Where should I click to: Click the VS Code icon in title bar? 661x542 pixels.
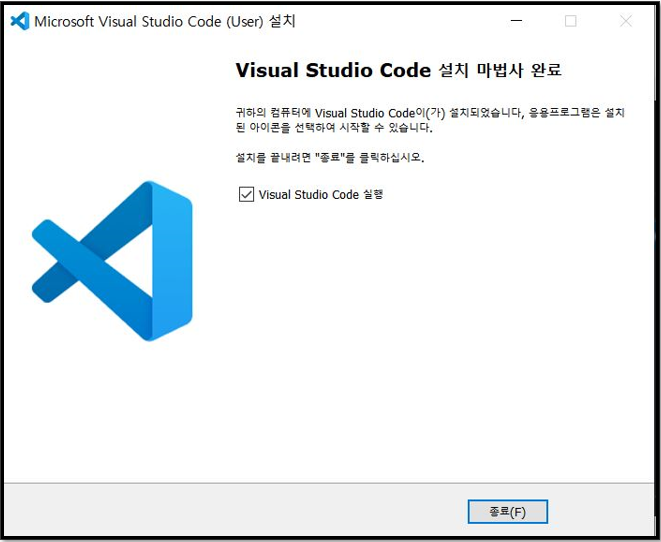tap(20, 21)
